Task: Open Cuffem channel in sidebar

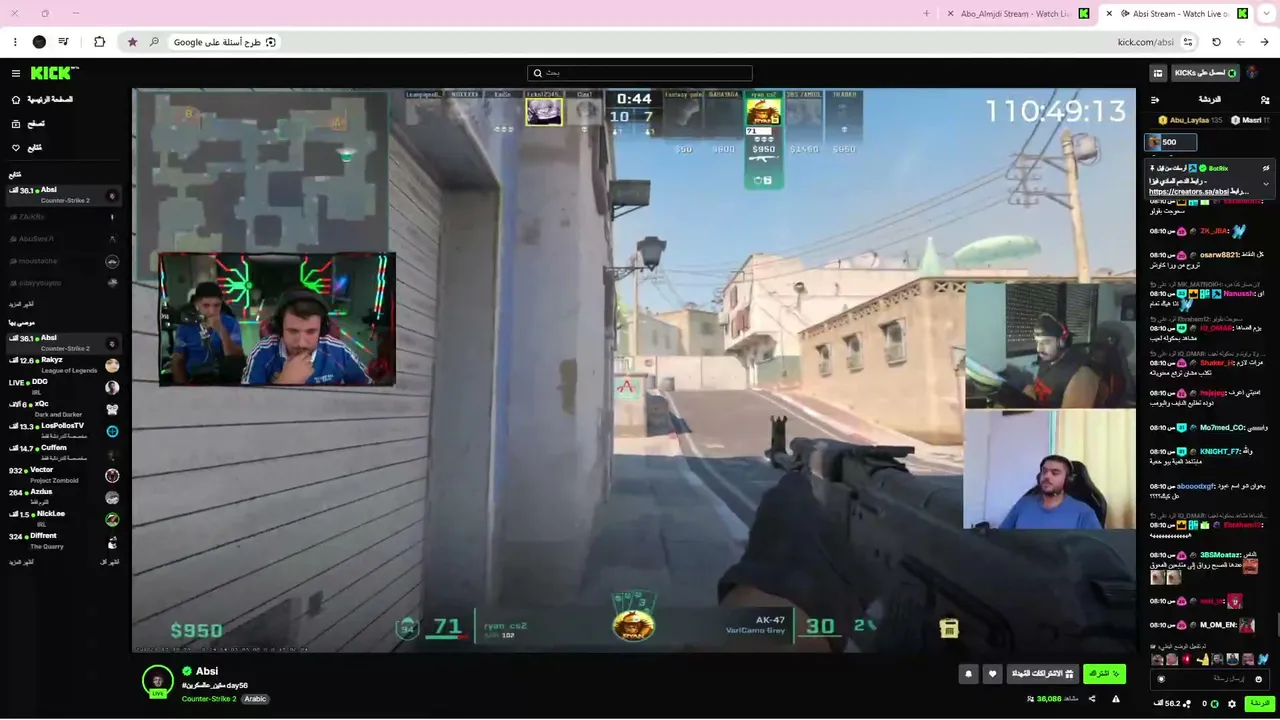Action: click(64, 453)
